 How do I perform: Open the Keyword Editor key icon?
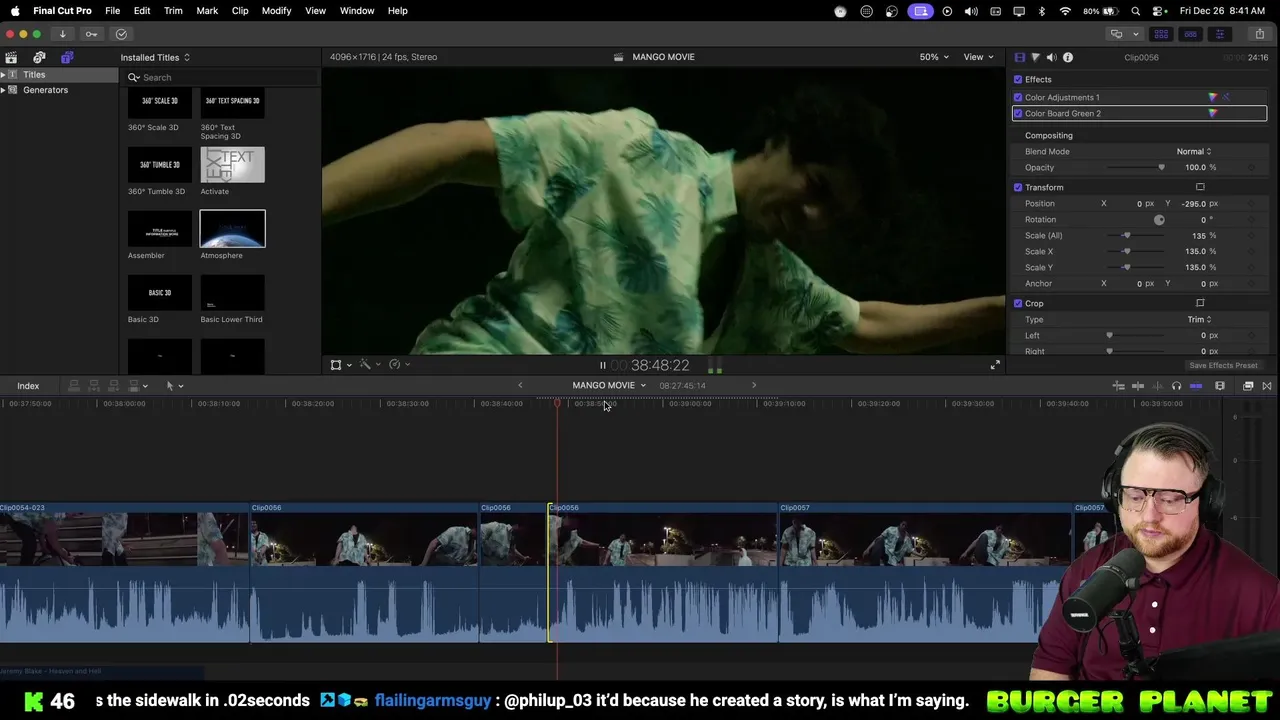coord(91,34)
